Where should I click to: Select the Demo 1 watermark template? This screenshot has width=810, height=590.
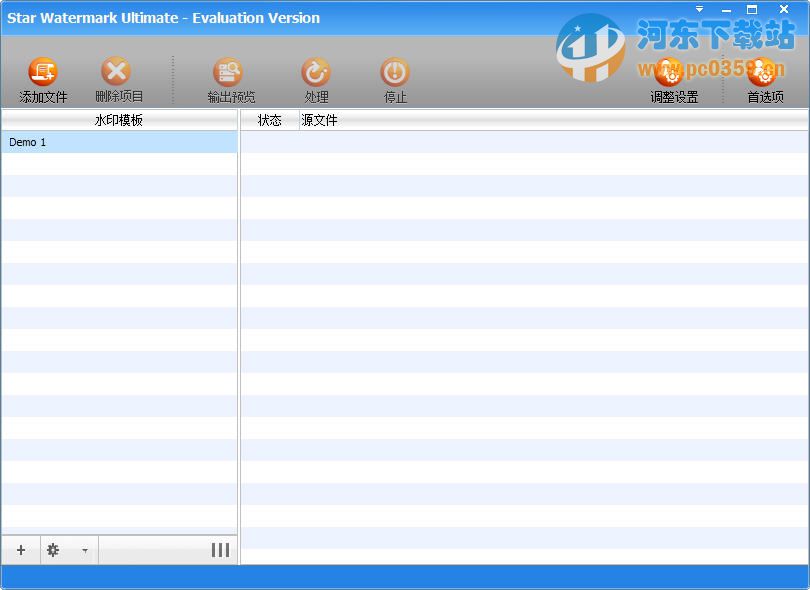(x=60, y=142)
